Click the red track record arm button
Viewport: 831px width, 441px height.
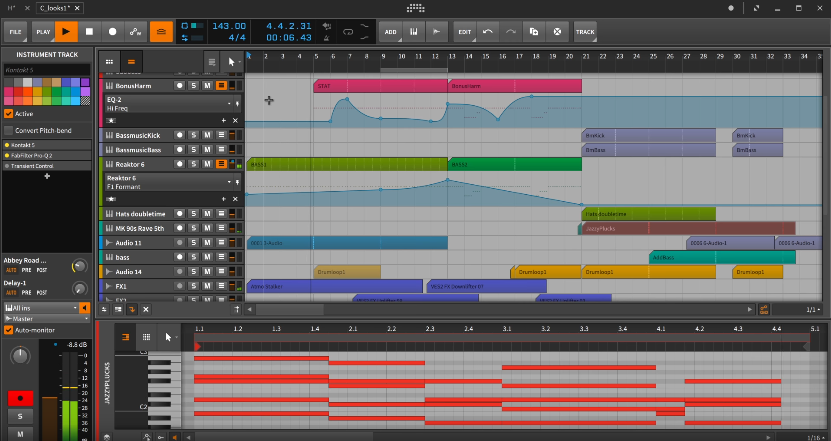(20, 398)
